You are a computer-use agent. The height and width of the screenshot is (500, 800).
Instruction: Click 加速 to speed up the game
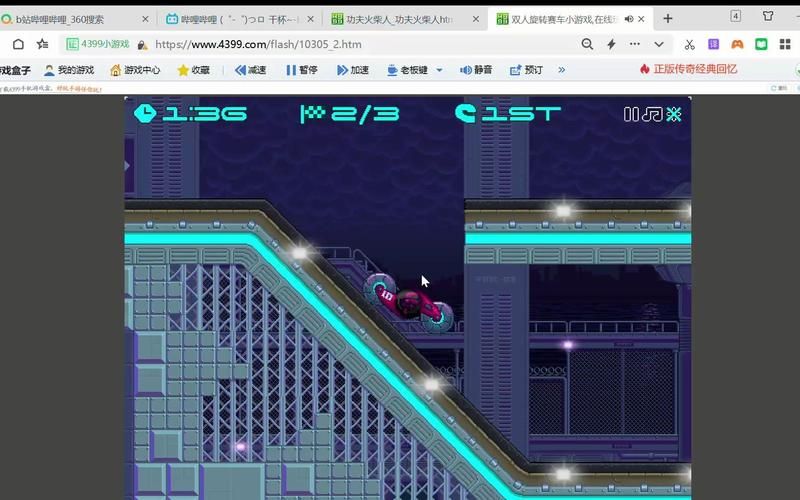point(353,70)
